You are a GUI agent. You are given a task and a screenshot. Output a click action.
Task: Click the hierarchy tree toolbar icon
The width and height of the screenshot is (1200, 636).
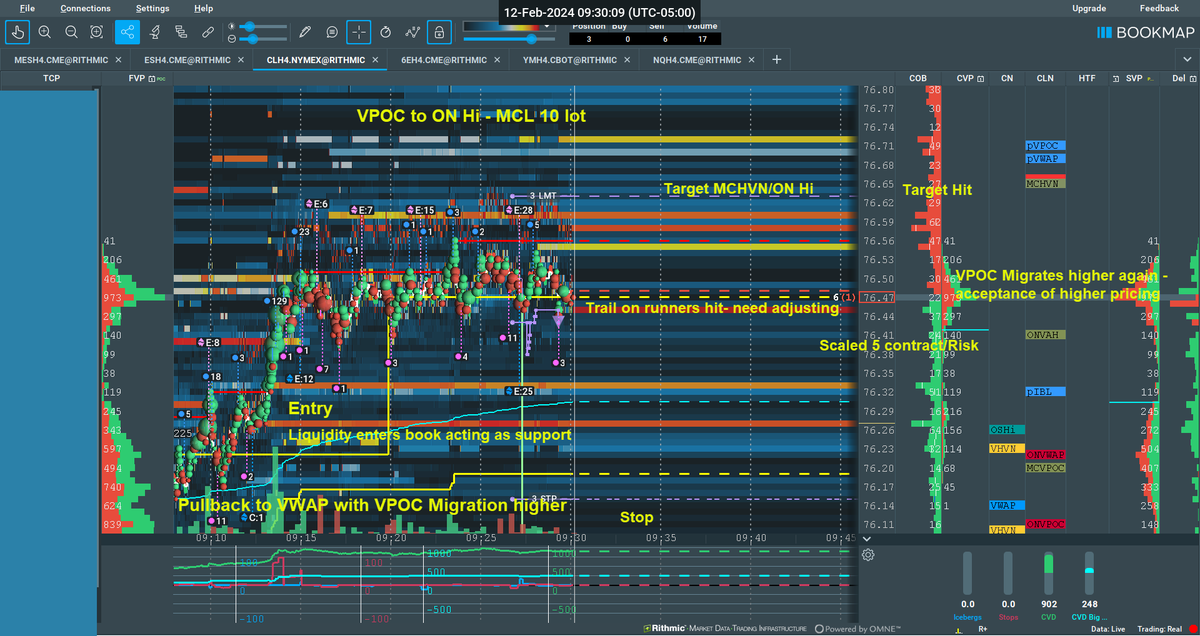(180, 32)
